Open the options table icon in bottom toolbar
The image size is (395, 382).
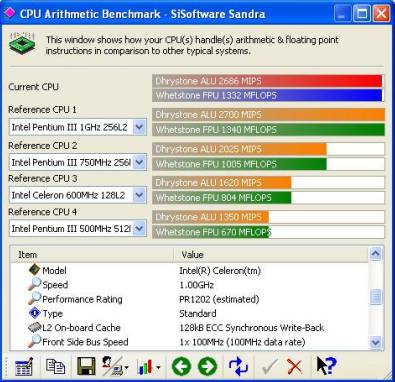[24, 367]
